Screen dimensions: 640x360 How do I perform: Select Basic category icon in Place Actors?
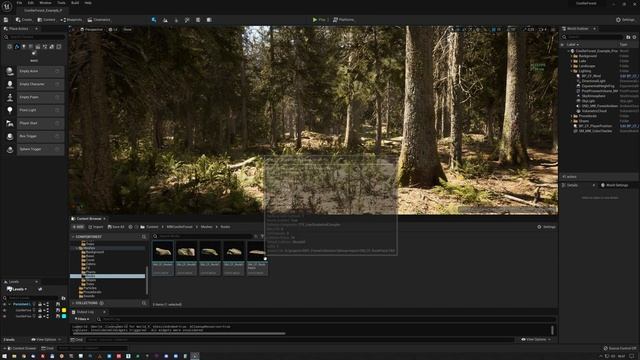click(17, 47)
